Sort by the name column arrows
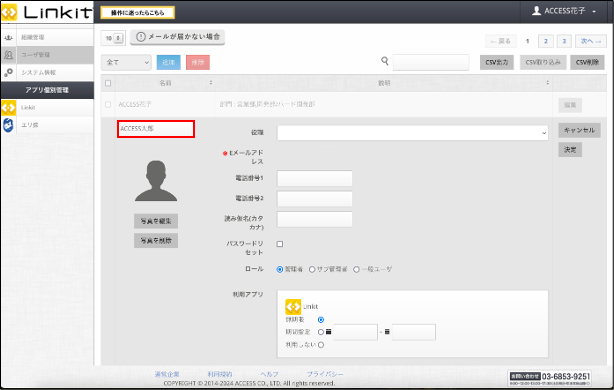This screenshot has height=390, width=614. (211, 83)
